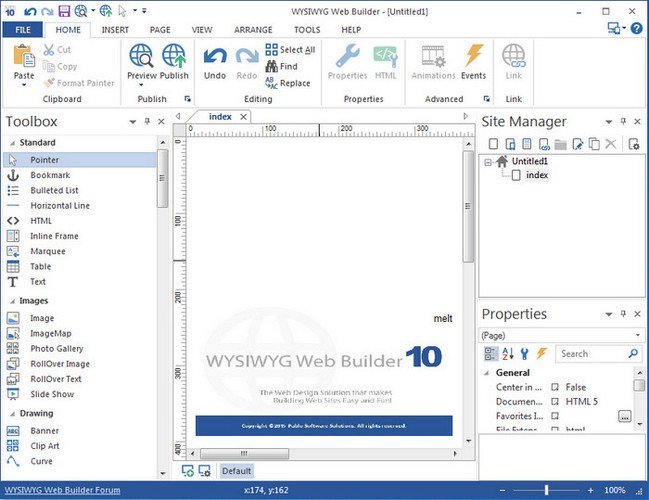Screen dimensions: 649x500
Task: Open Replace in the Editing group
Action: click(288, 83)
